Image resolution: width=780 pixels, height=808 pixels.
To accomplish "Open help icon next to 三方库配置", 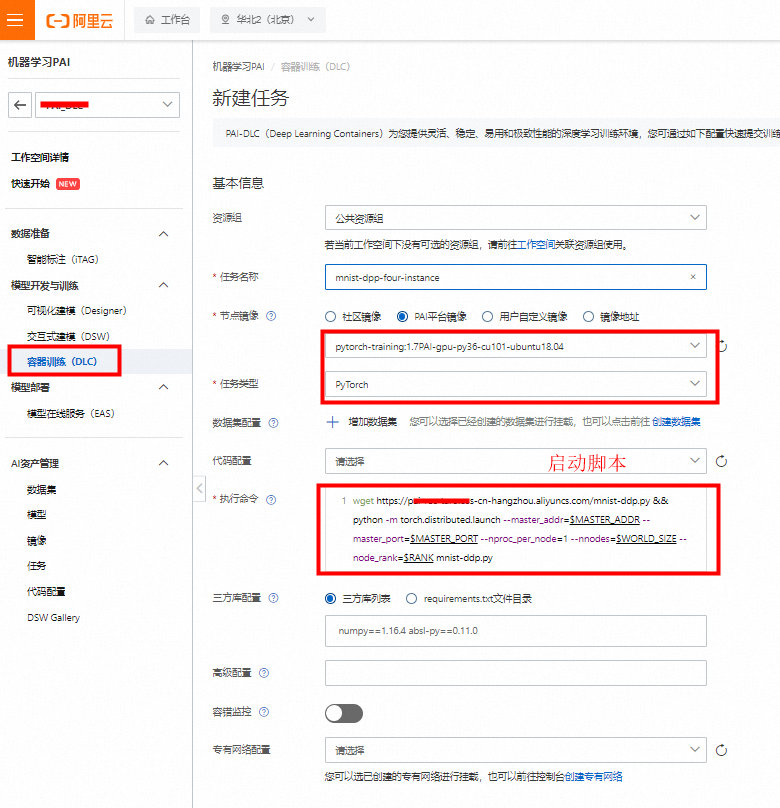I will coord(274,598).
